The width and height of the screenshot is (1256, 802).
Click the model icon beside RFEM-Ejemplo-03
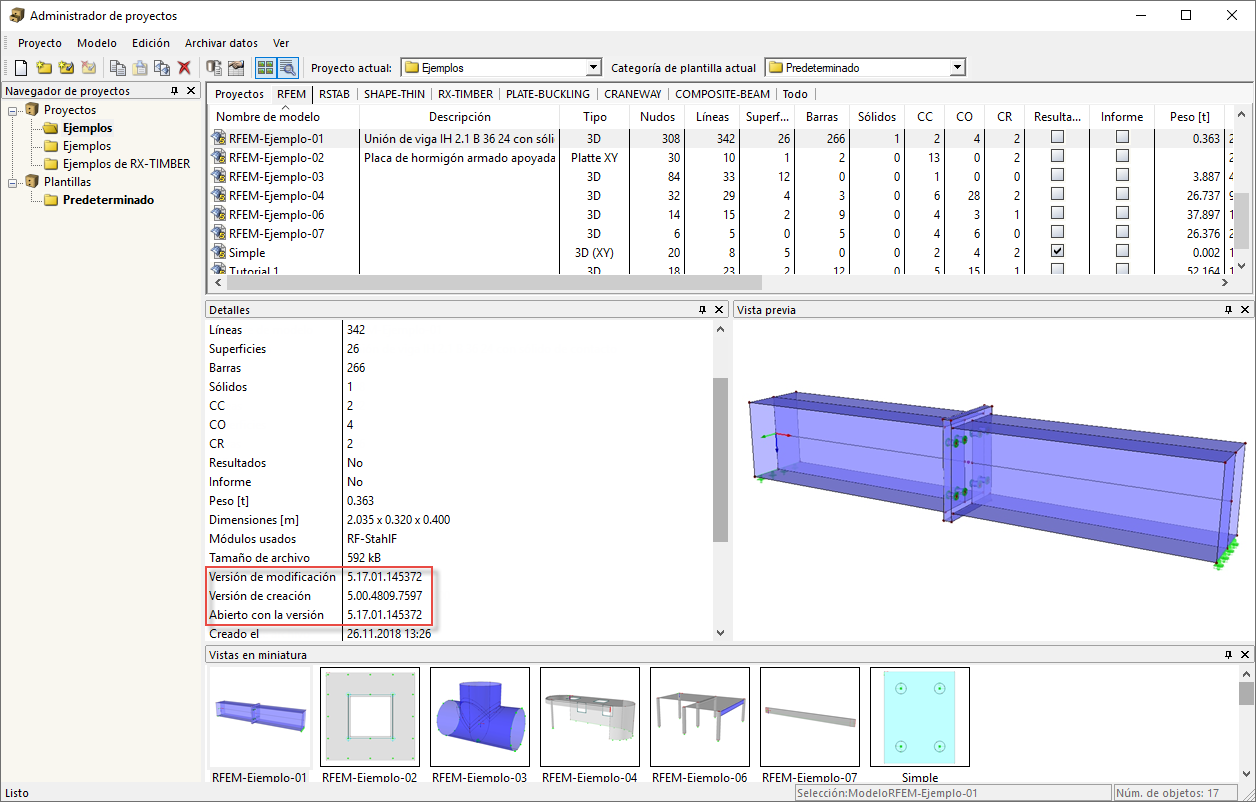[219, 177]
